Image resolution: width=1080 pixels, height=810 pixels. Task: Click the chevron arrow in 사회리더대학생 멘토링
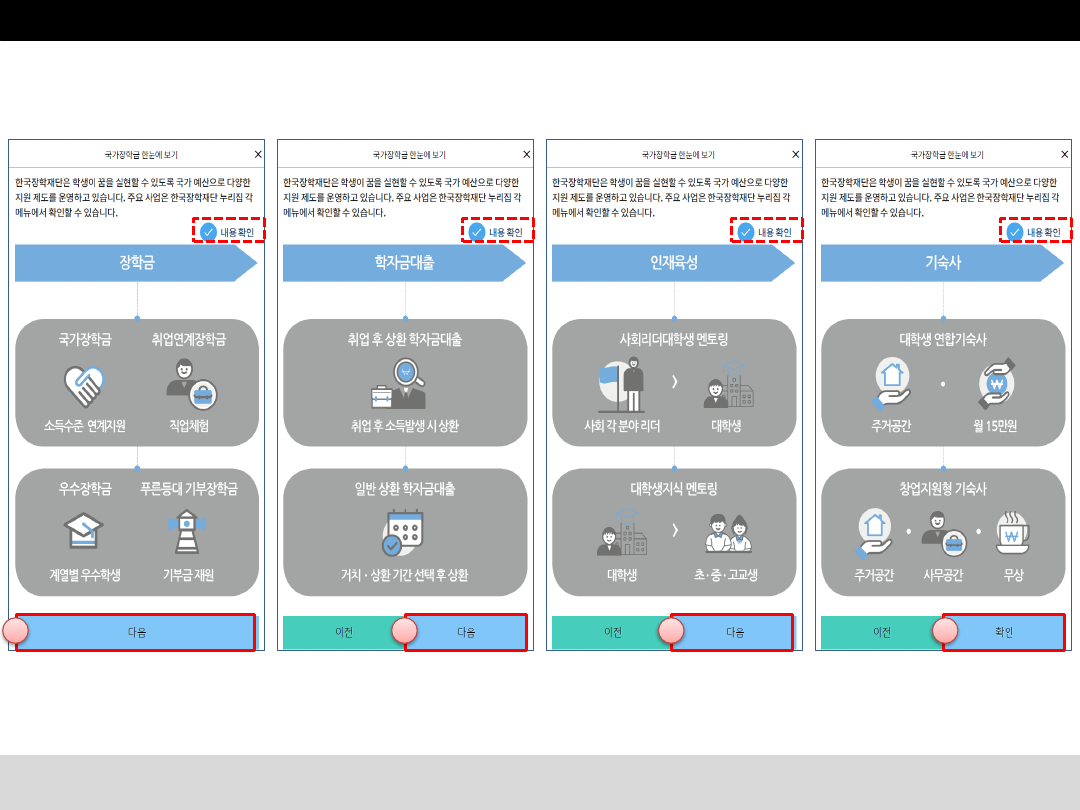[674, 382]
